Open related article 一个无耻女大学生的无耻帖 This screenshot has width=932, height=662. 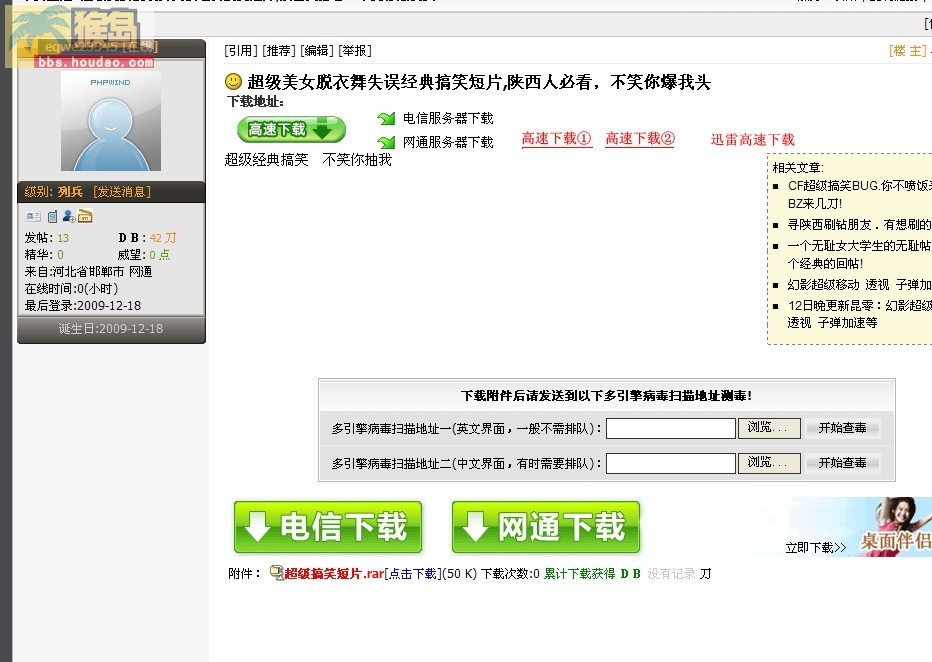pos(859,254)
